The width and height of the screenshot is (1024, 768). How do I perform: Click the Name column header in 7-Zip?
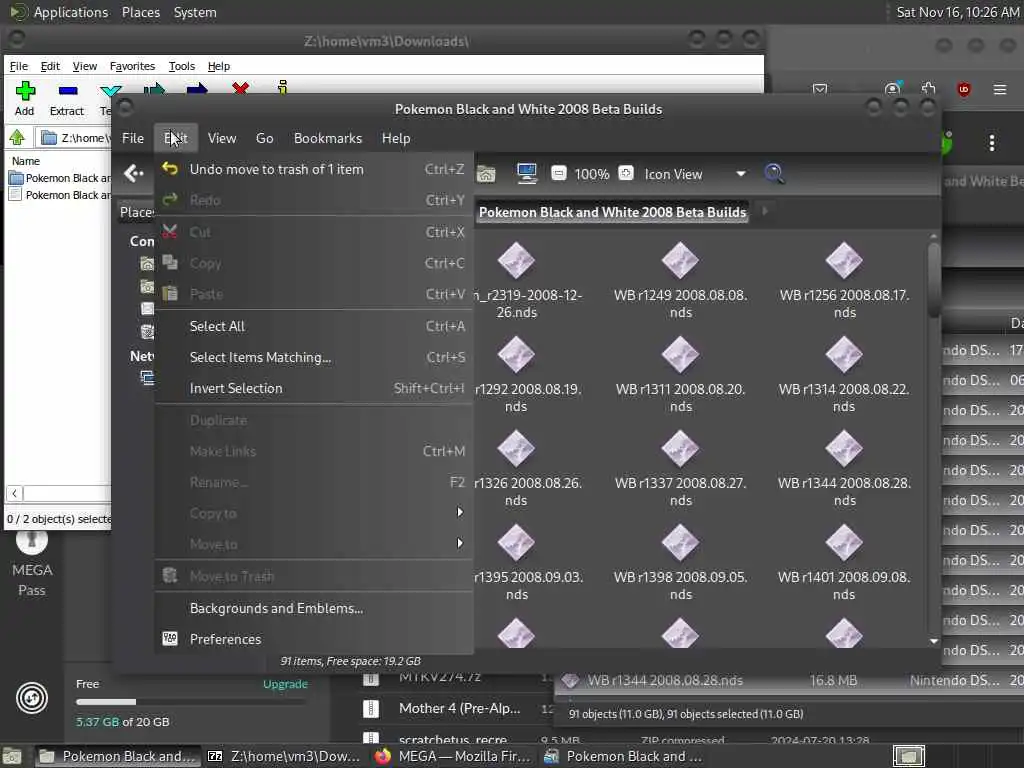[x=26, y=161]
